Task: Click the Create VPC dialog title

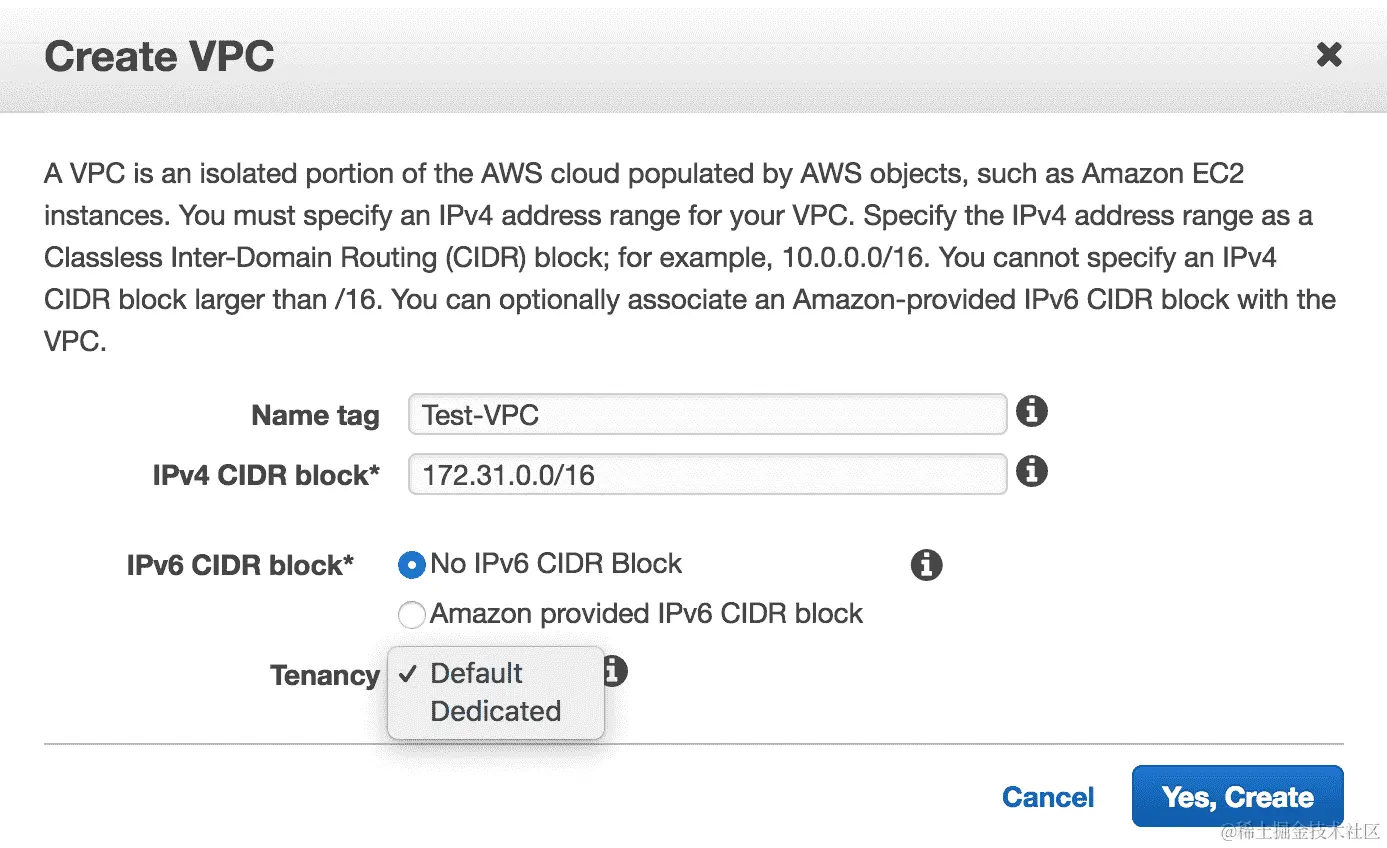Action: (159, 56)
